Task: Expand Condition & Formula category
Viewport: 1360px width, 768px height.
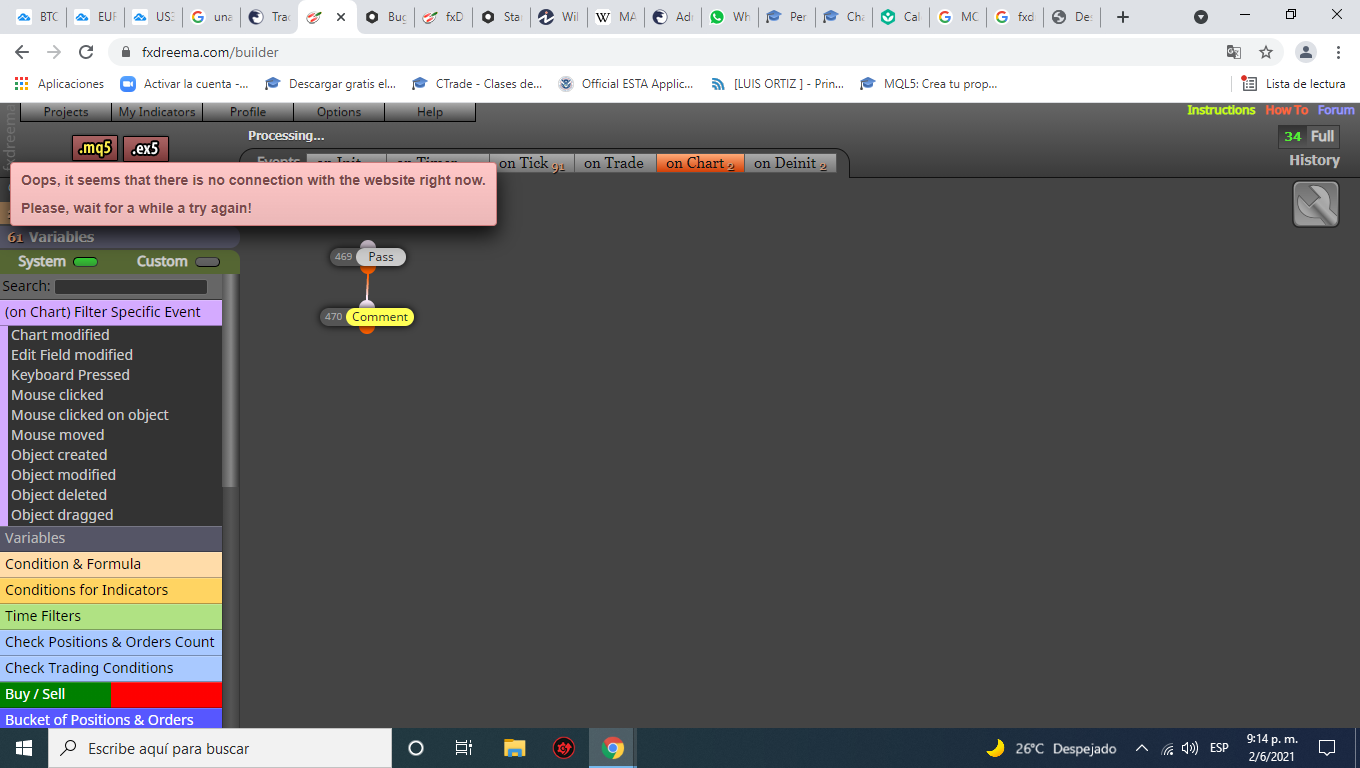Action: point(111,564)
